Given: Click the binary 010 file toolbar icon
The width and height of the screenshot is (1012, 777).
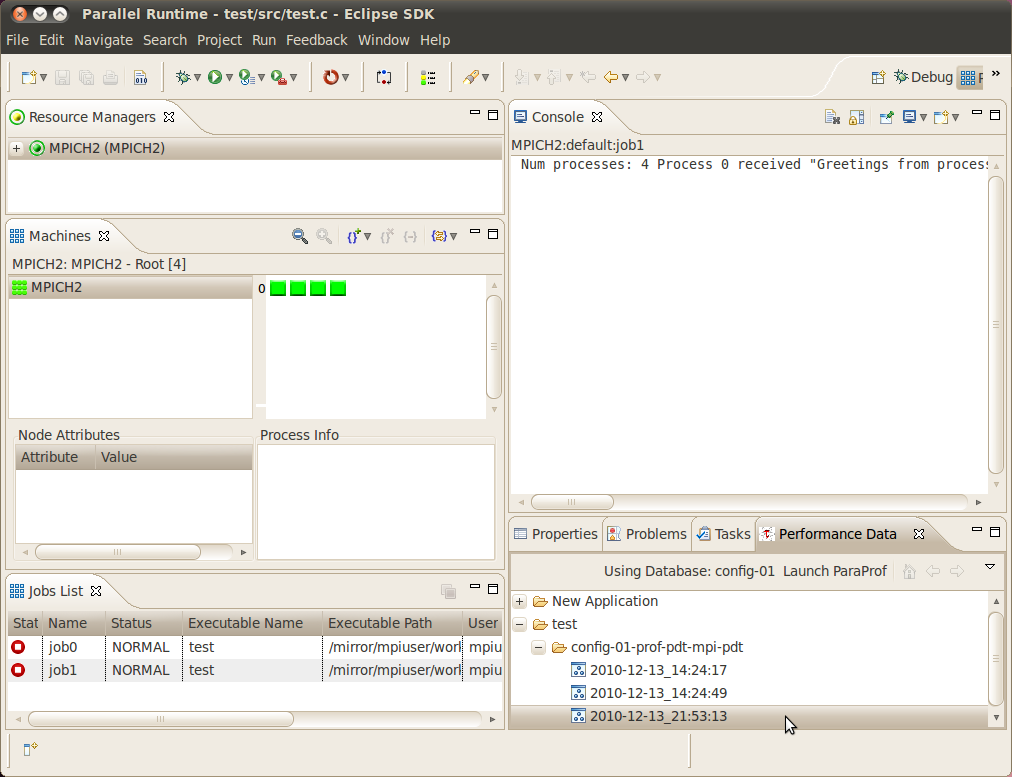Looking at the screenshot, I should [x=140, y=77].
